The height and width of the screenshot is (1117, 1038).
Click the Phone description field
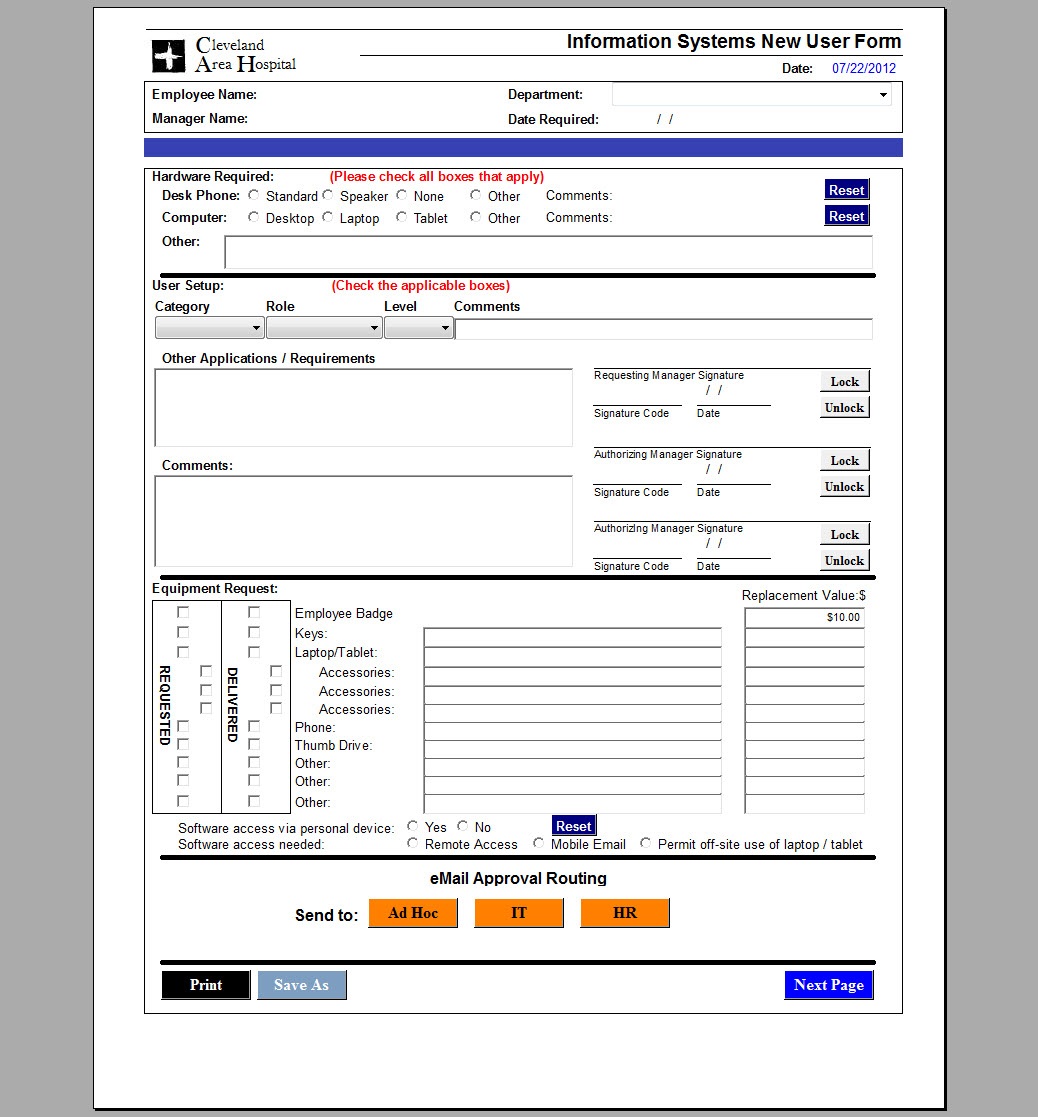[573, 731]
